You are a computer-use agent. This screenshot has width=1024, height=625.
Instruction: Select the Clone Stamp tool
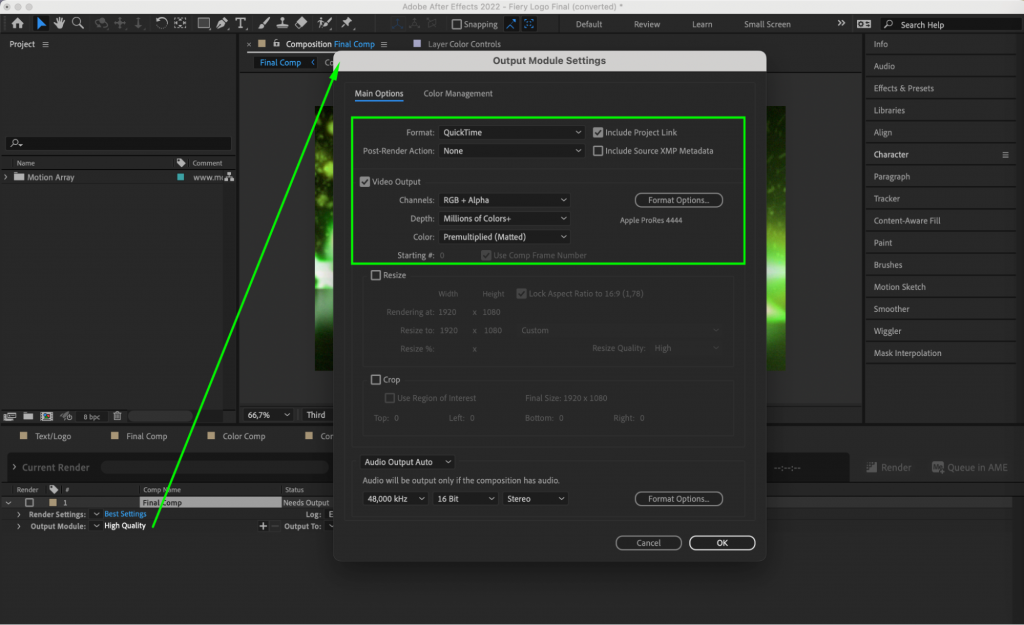281,23
